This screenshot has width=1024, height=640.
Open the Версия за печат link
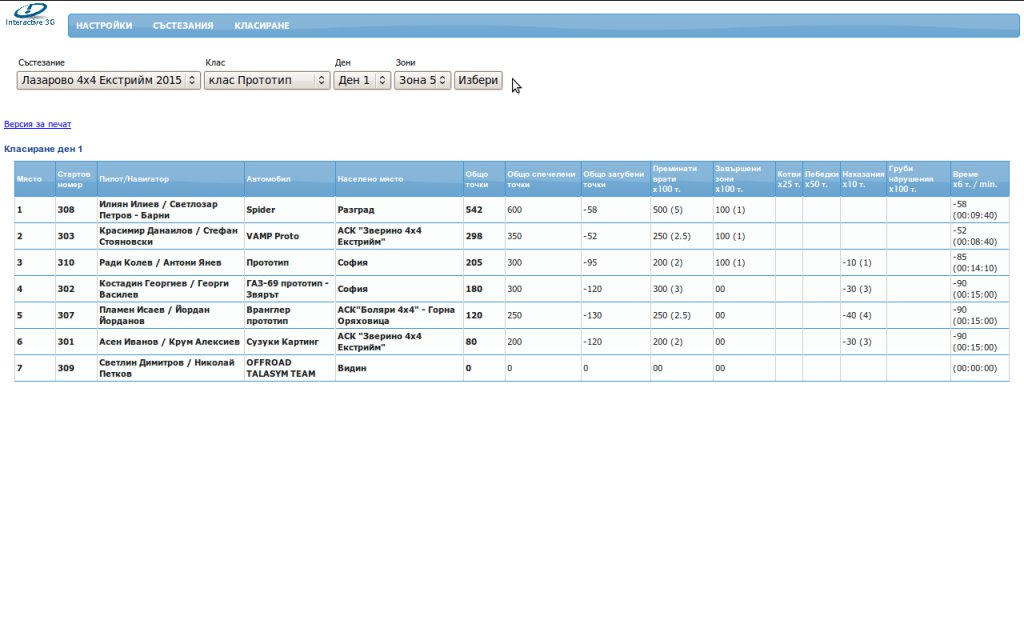[x=38, y=124]
